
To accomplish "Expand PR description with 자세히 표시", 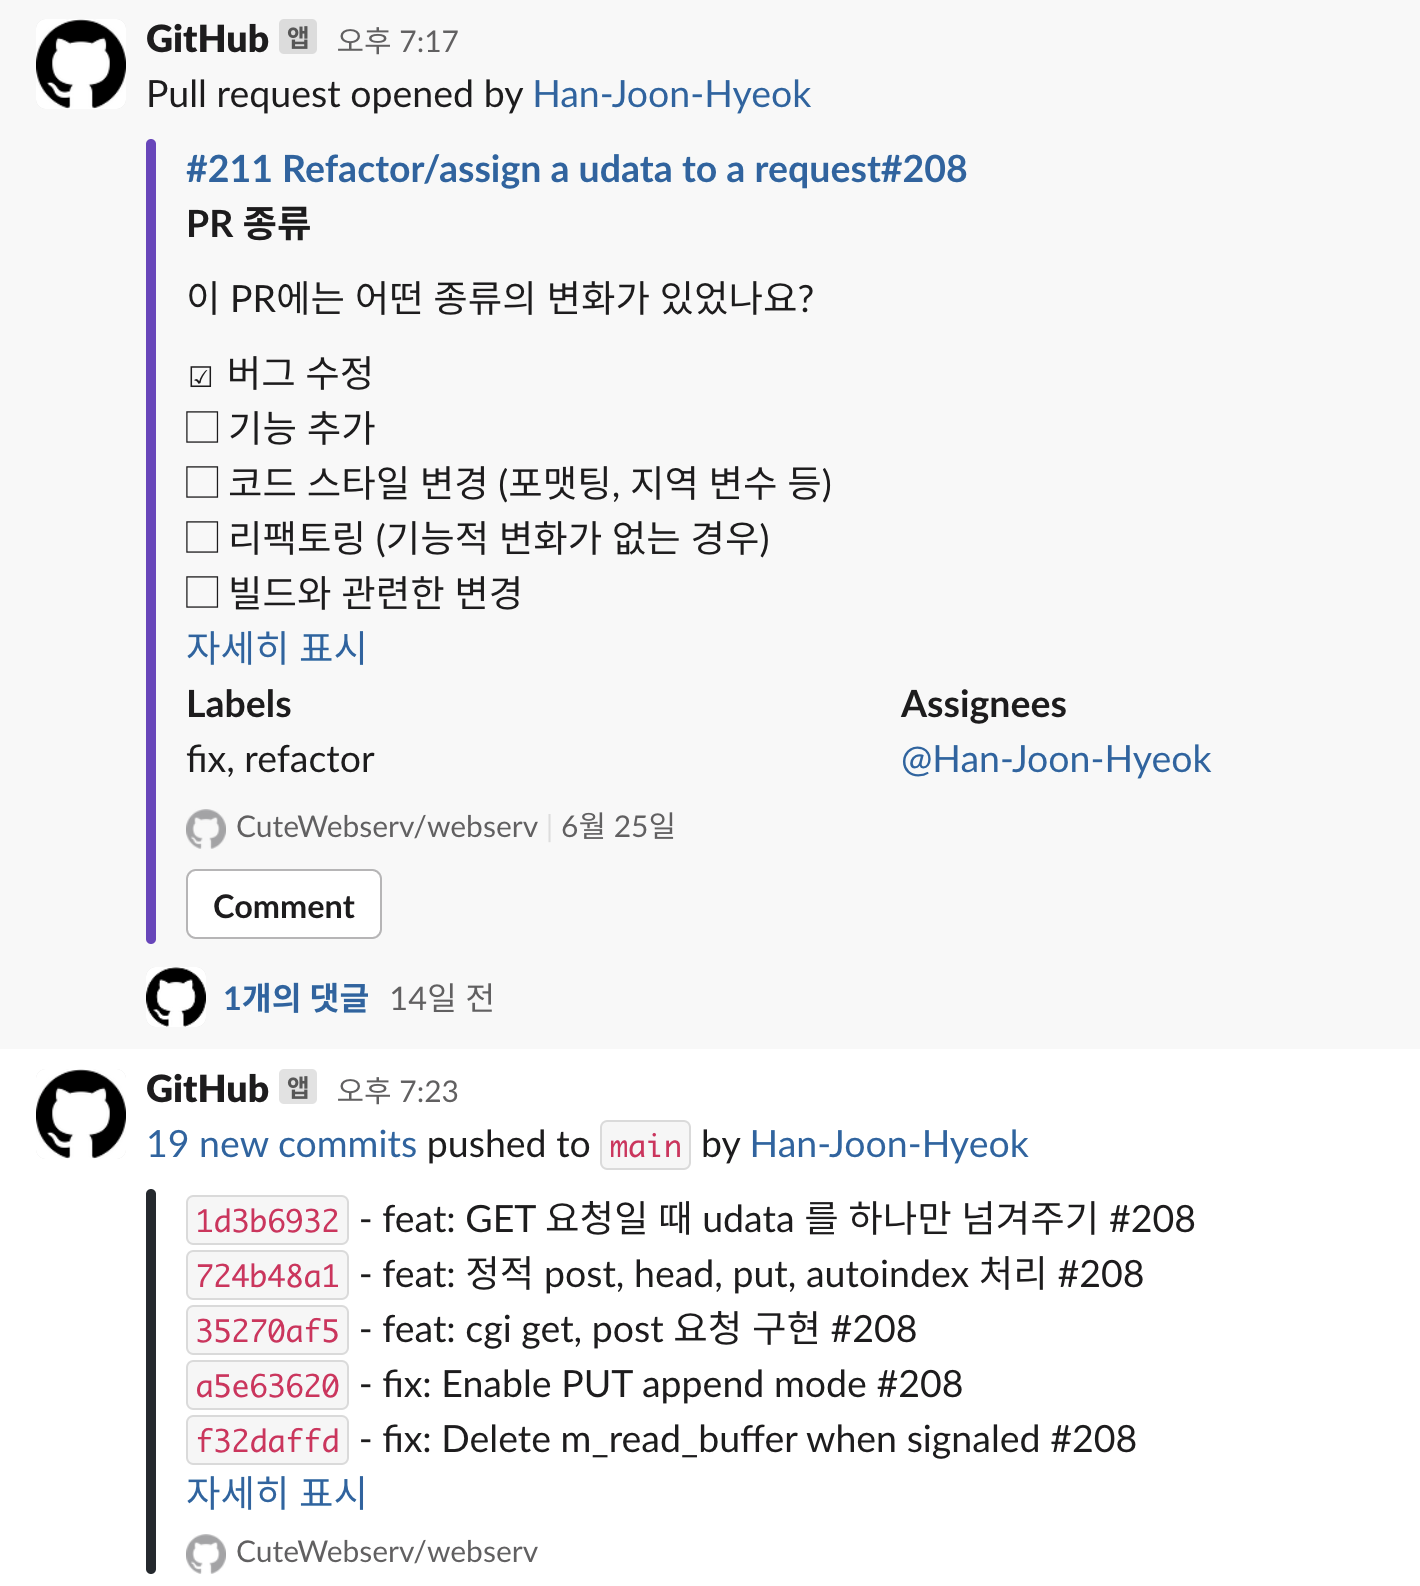I will click(276, 648).
